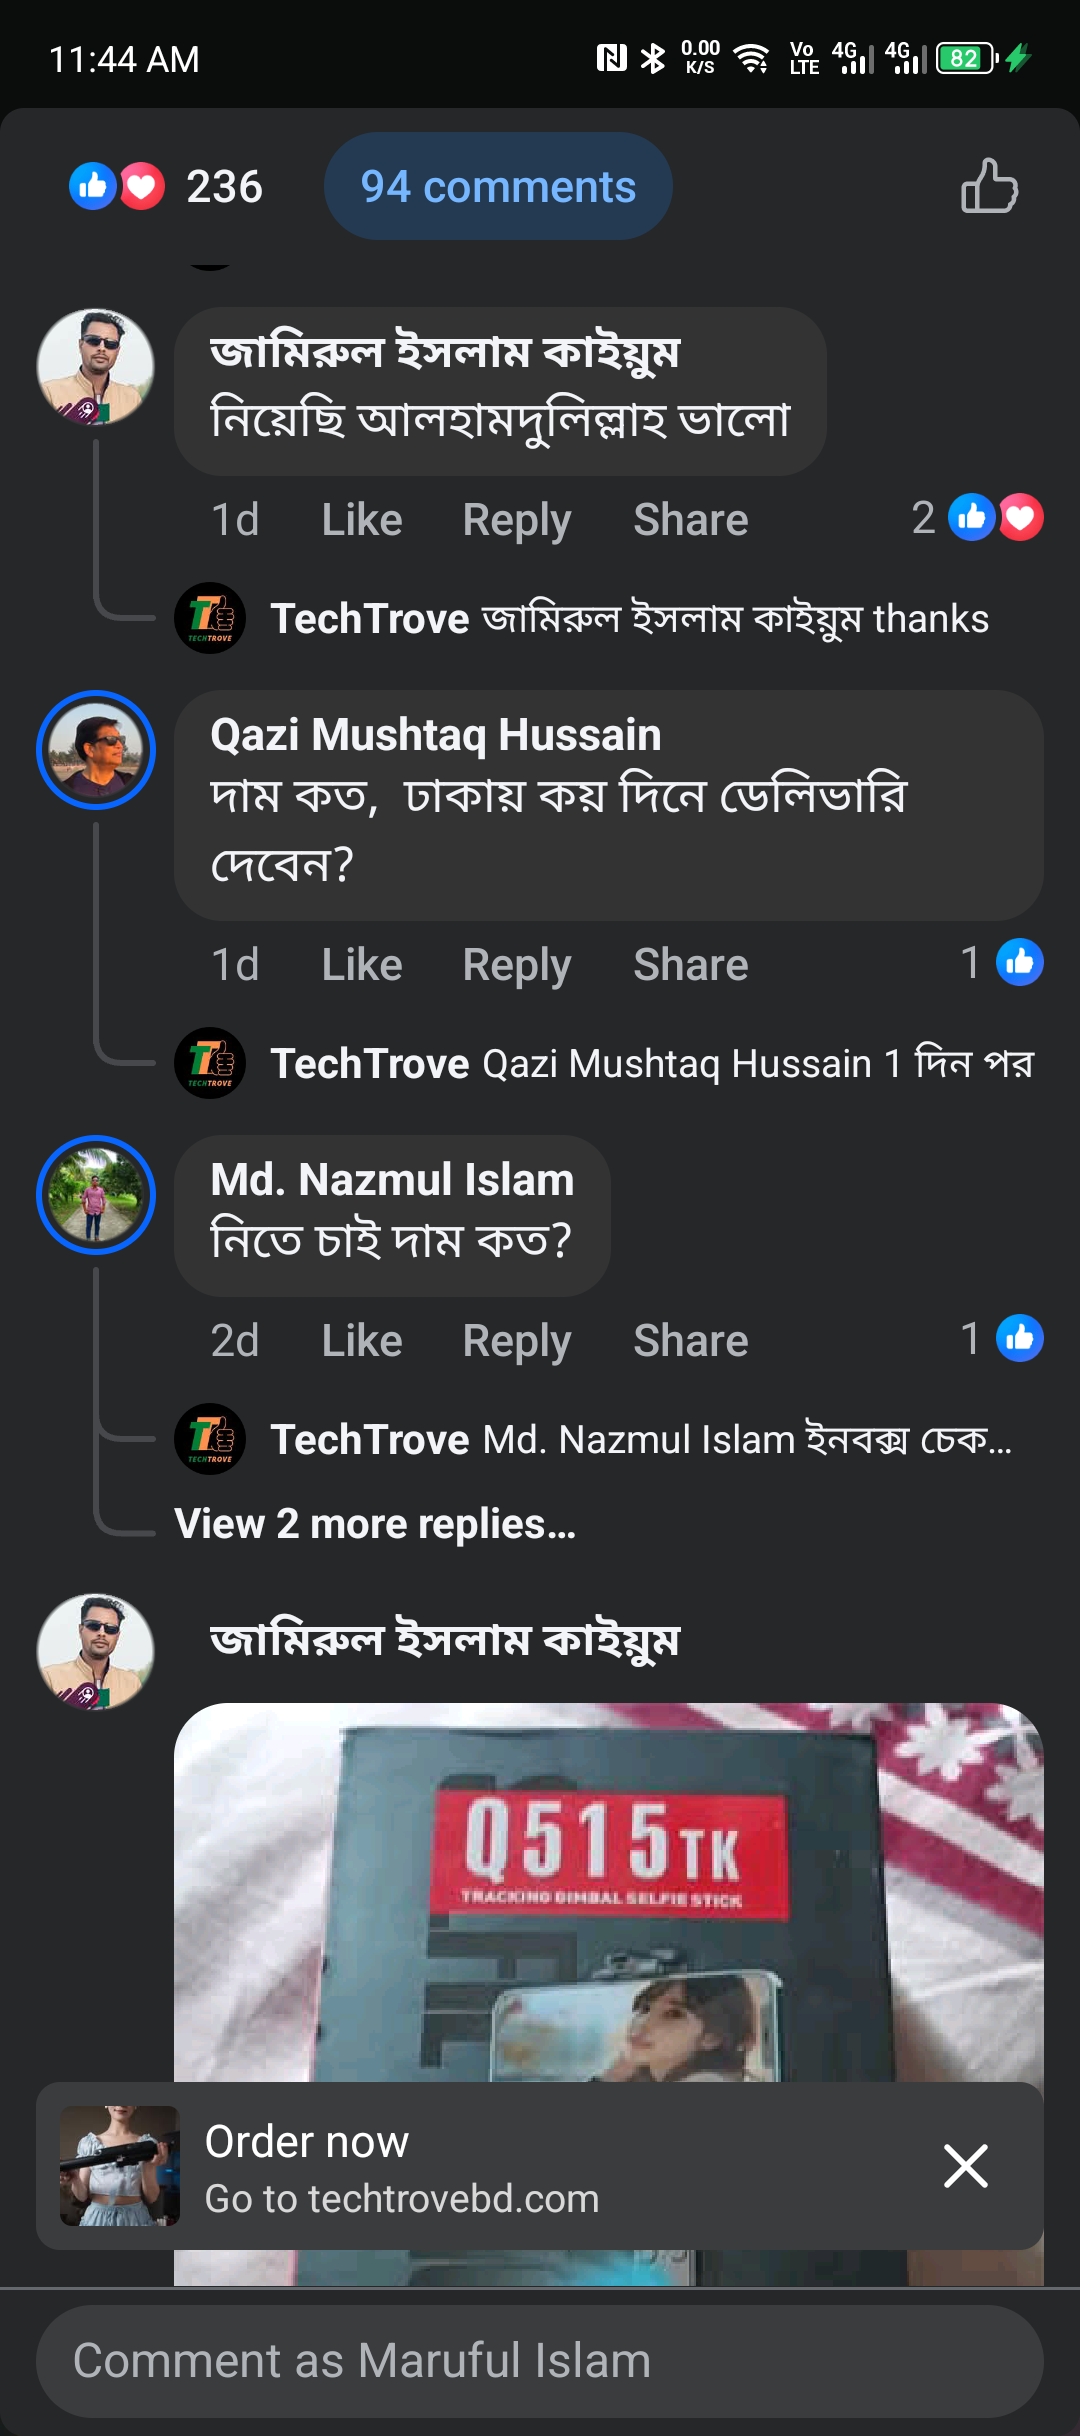Like the comment with 2 reactions
Screen dimensions: 1080x2436
[x=361, y=520]
